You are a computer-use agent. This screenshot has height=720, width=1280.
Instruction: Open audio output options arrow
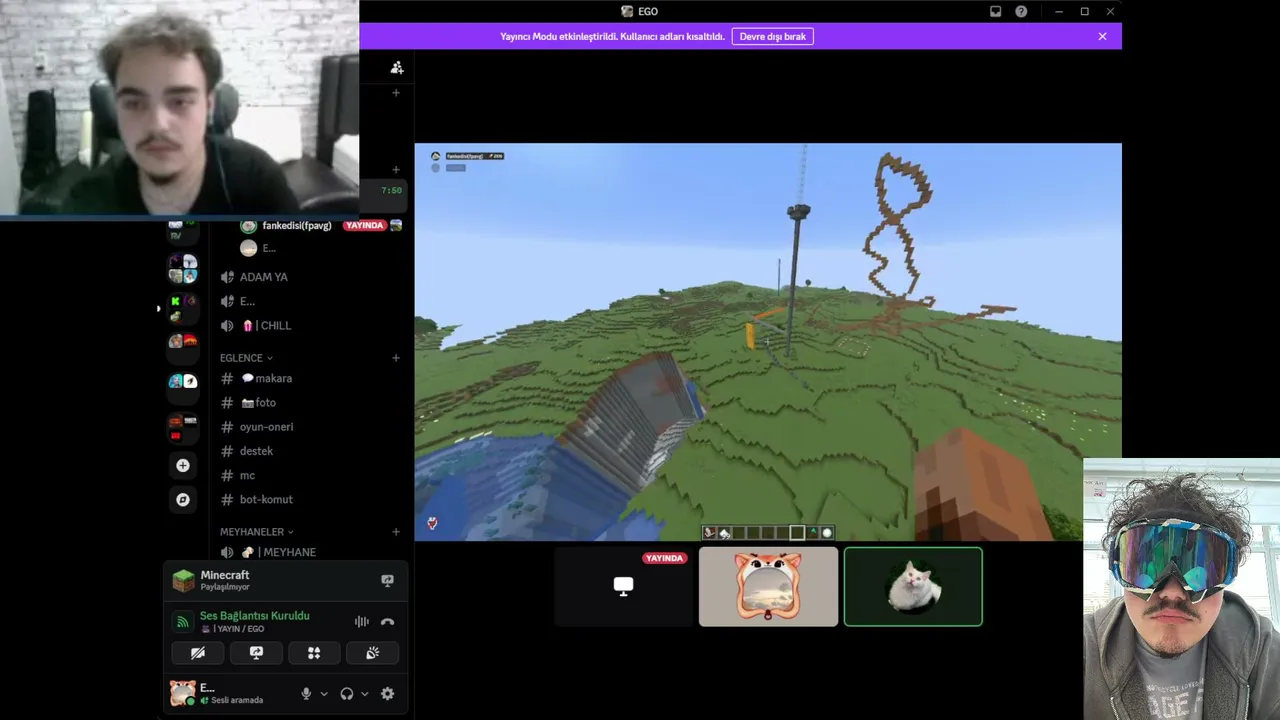pyautogui.click(x=364, y=694)
